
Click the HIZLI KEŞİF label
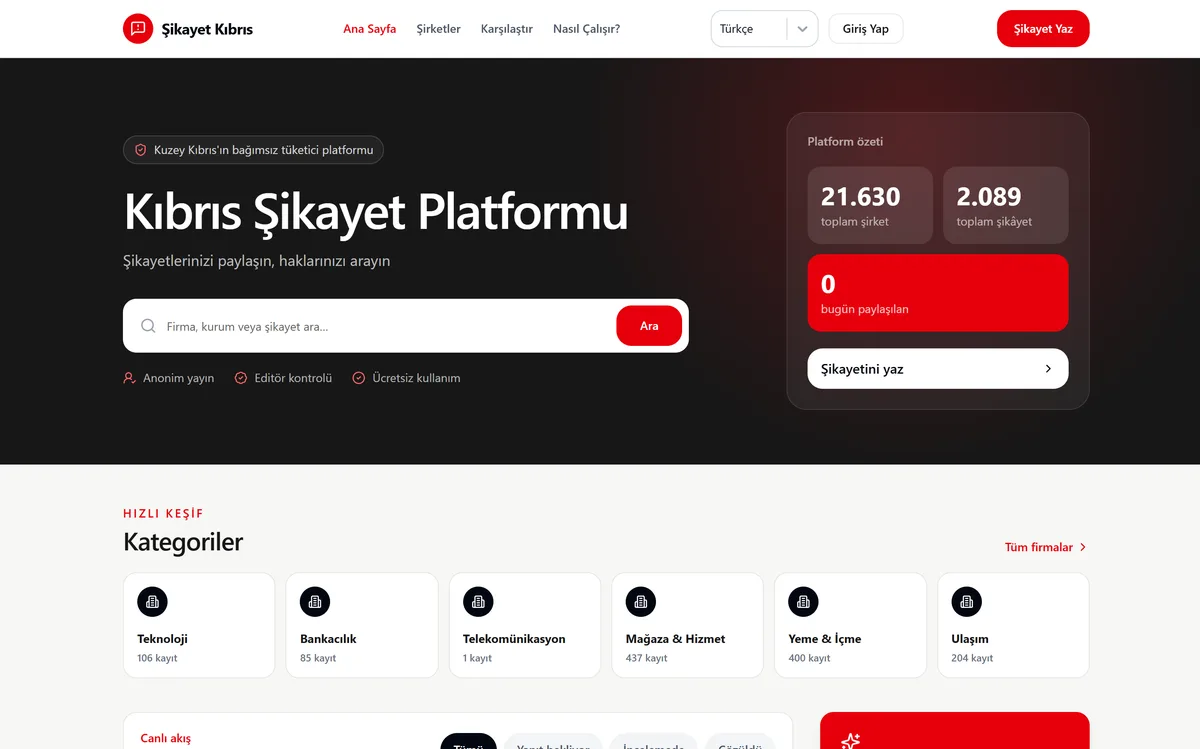point(163,513)
